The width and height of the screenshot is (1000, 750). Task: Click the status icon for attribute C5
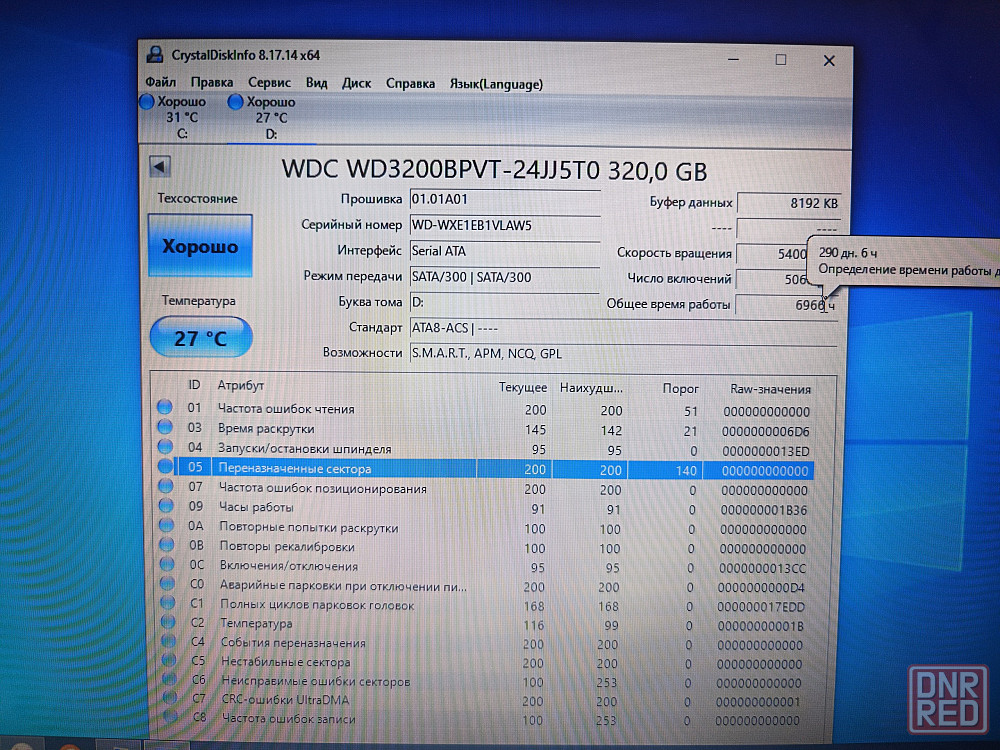[169, 659]
